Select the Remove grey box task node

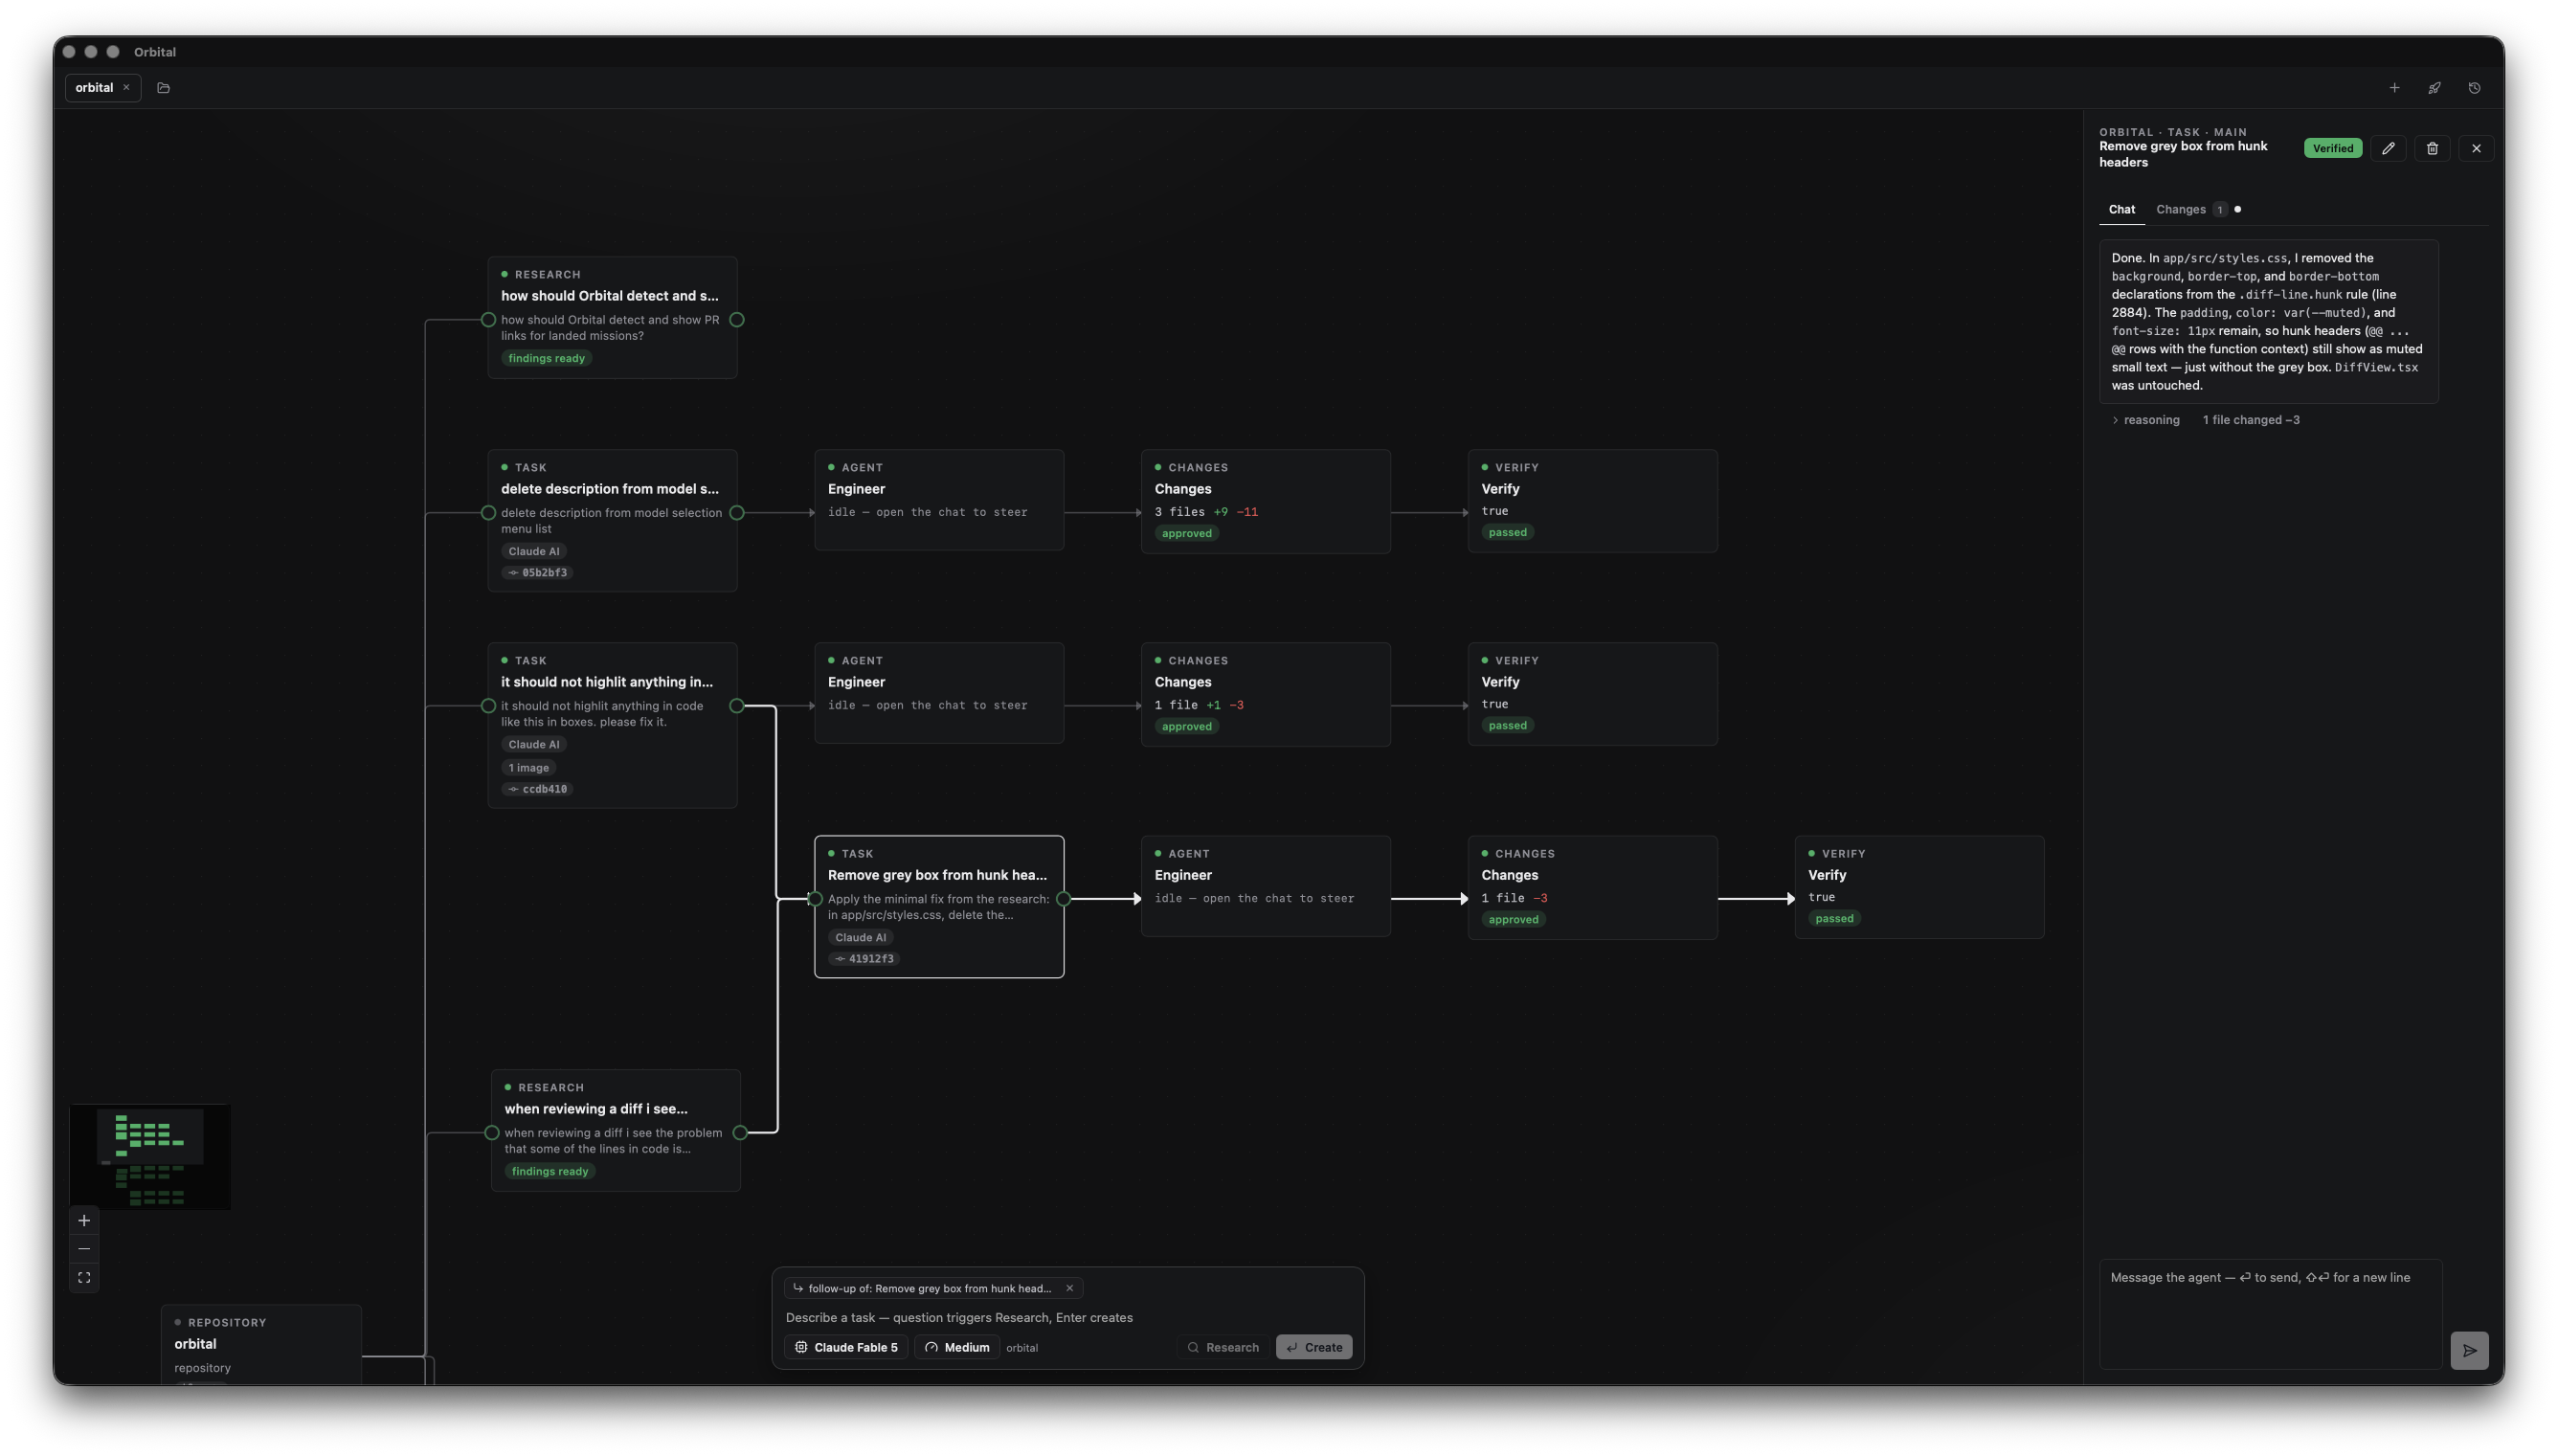point(939,907)
